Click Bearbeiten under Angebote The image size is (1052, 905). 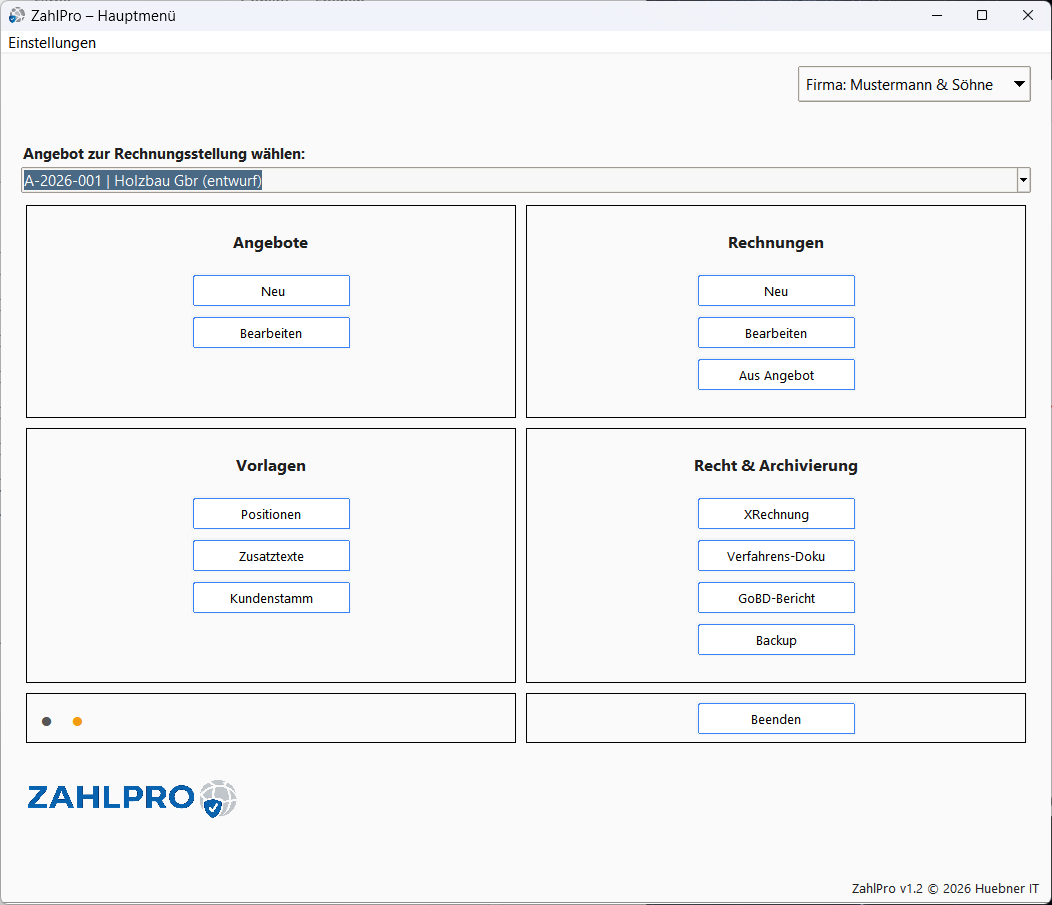271,333
